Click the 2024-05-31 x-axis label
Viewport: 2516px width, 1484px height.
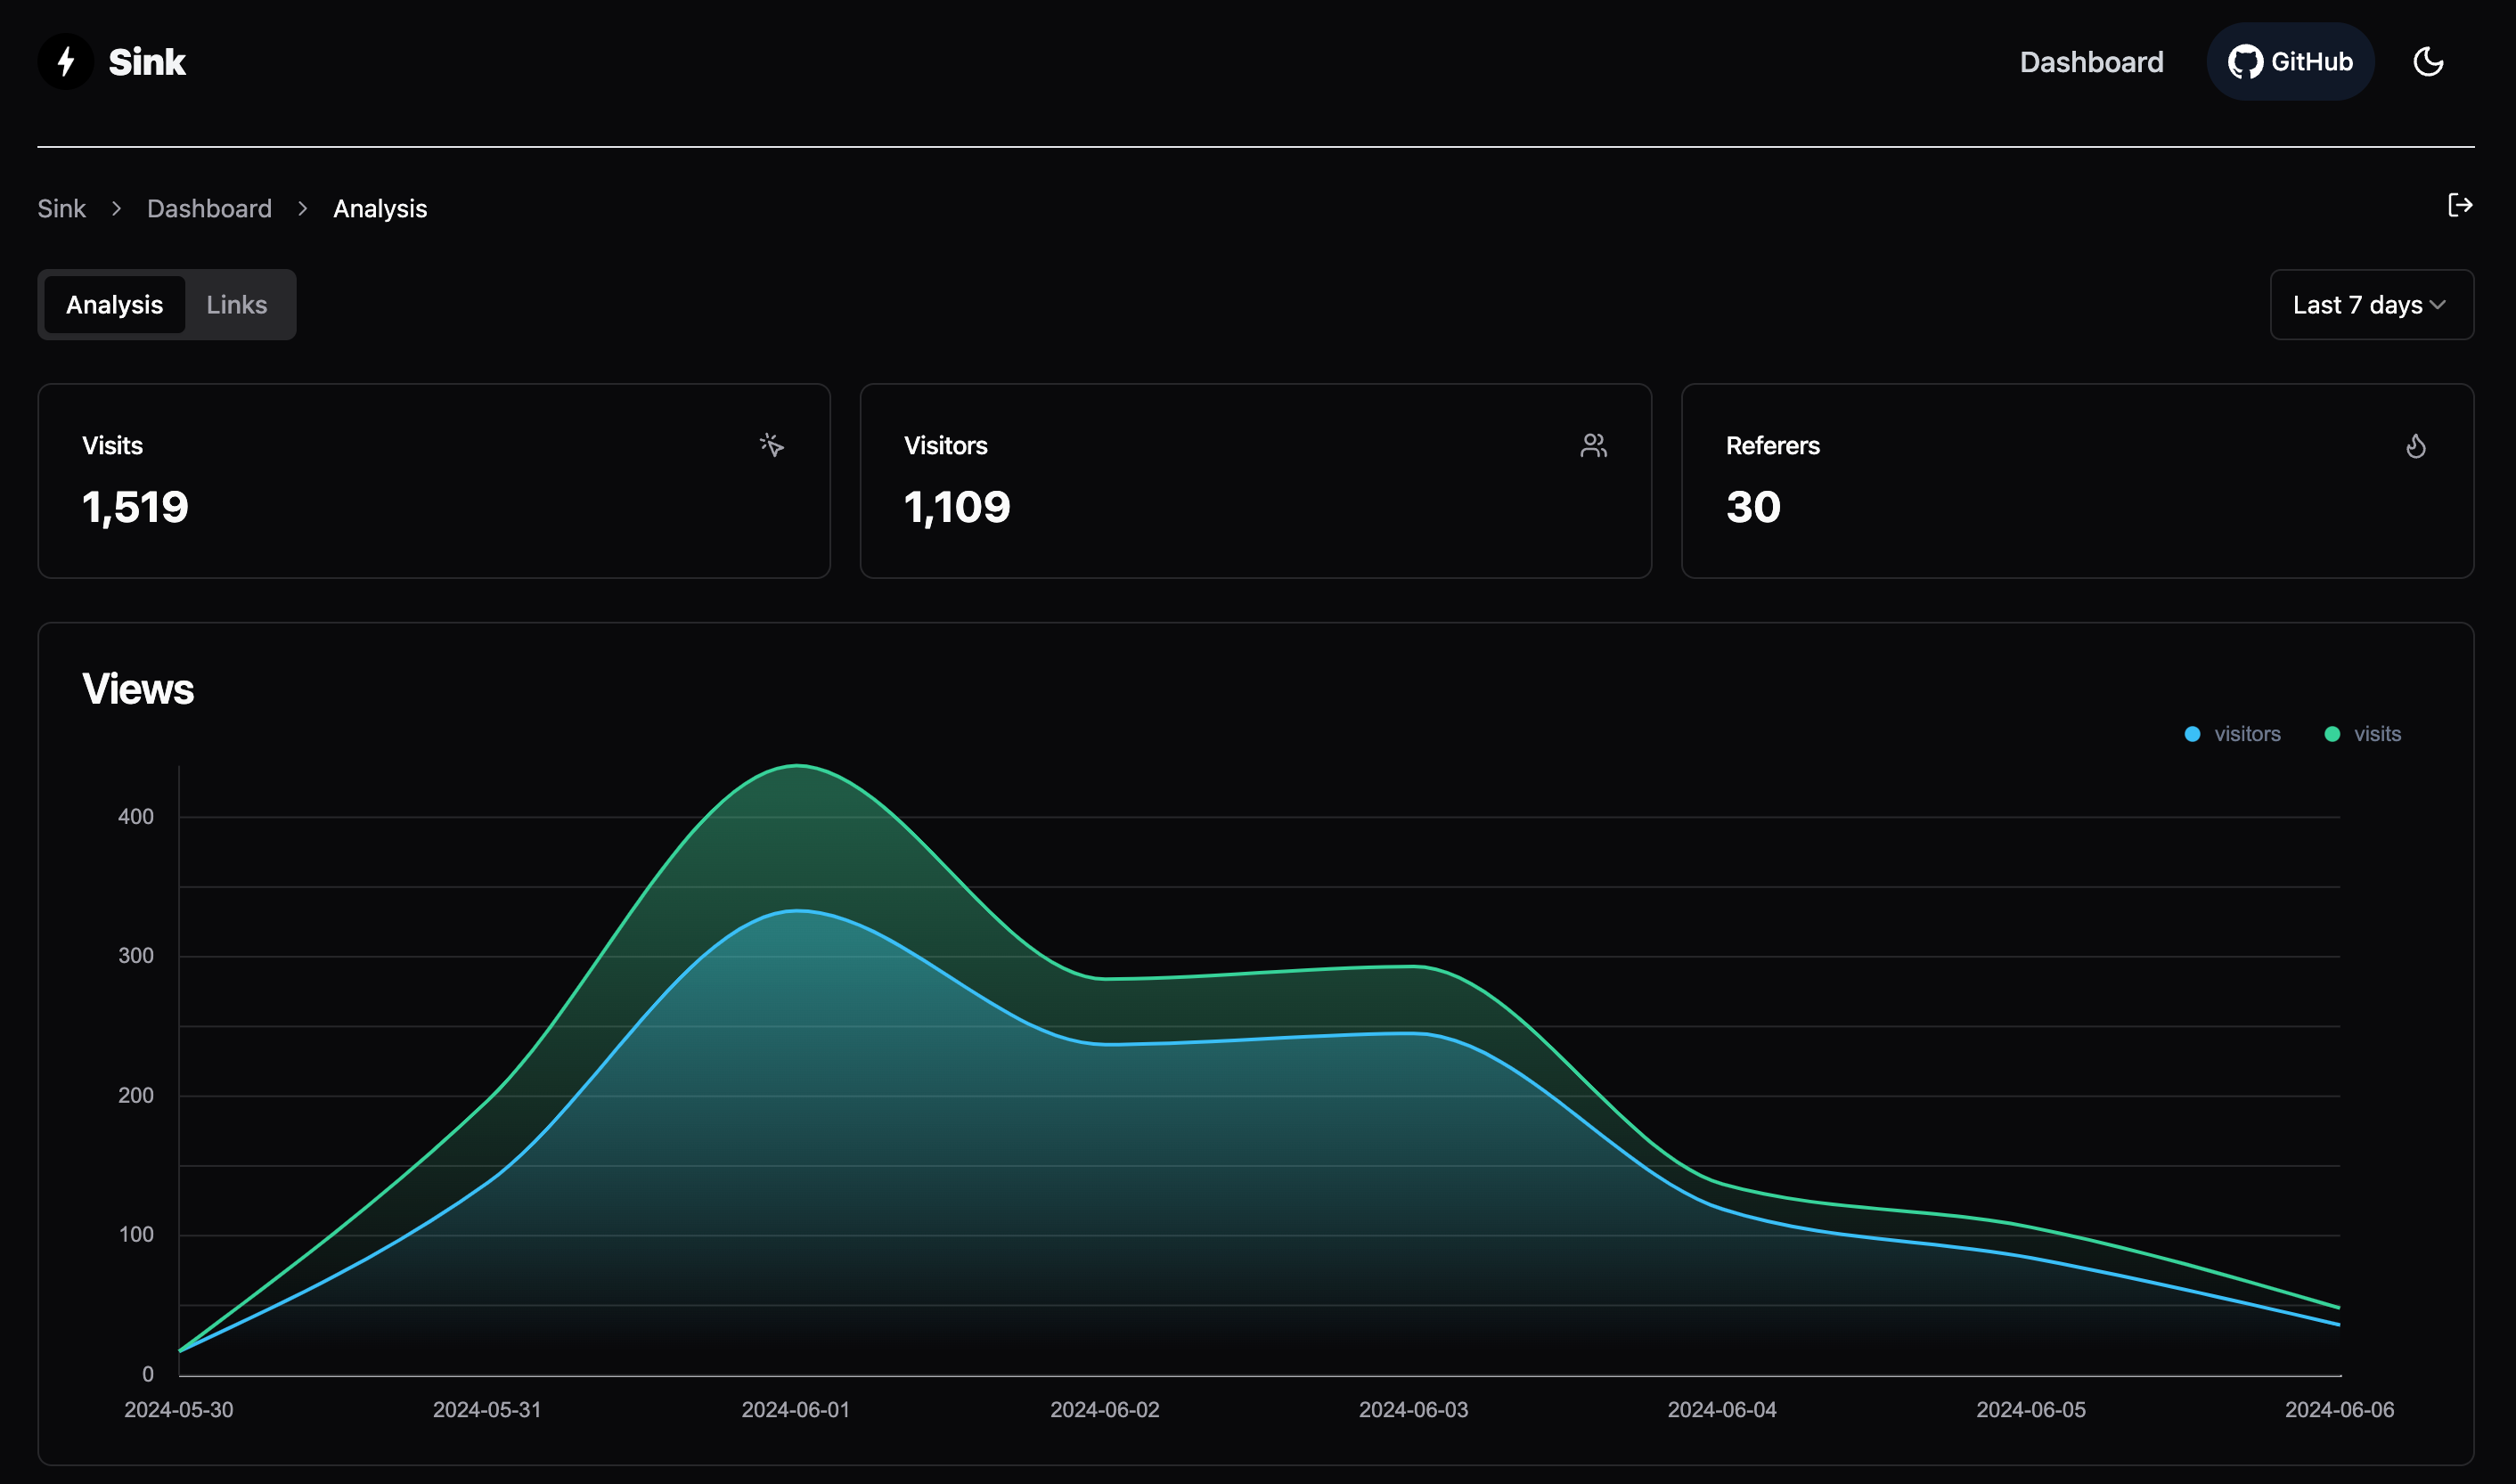pyautogui.click(x=487, y=1410)
